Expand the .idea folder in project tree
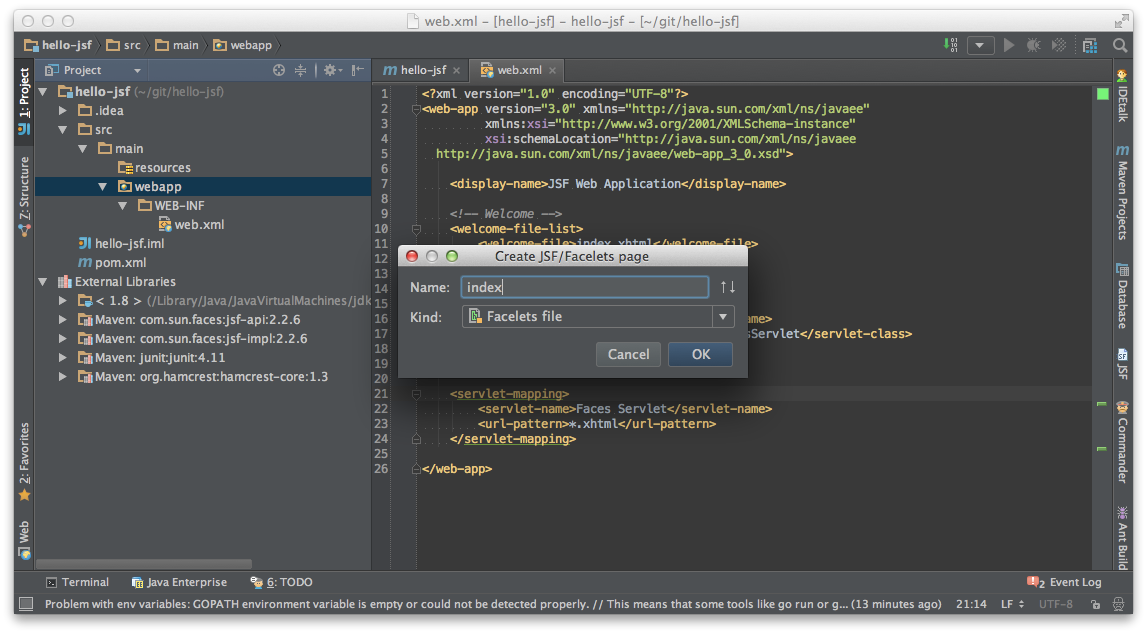The height and width of the screenshot is (634, 1147). coord(63,110)
